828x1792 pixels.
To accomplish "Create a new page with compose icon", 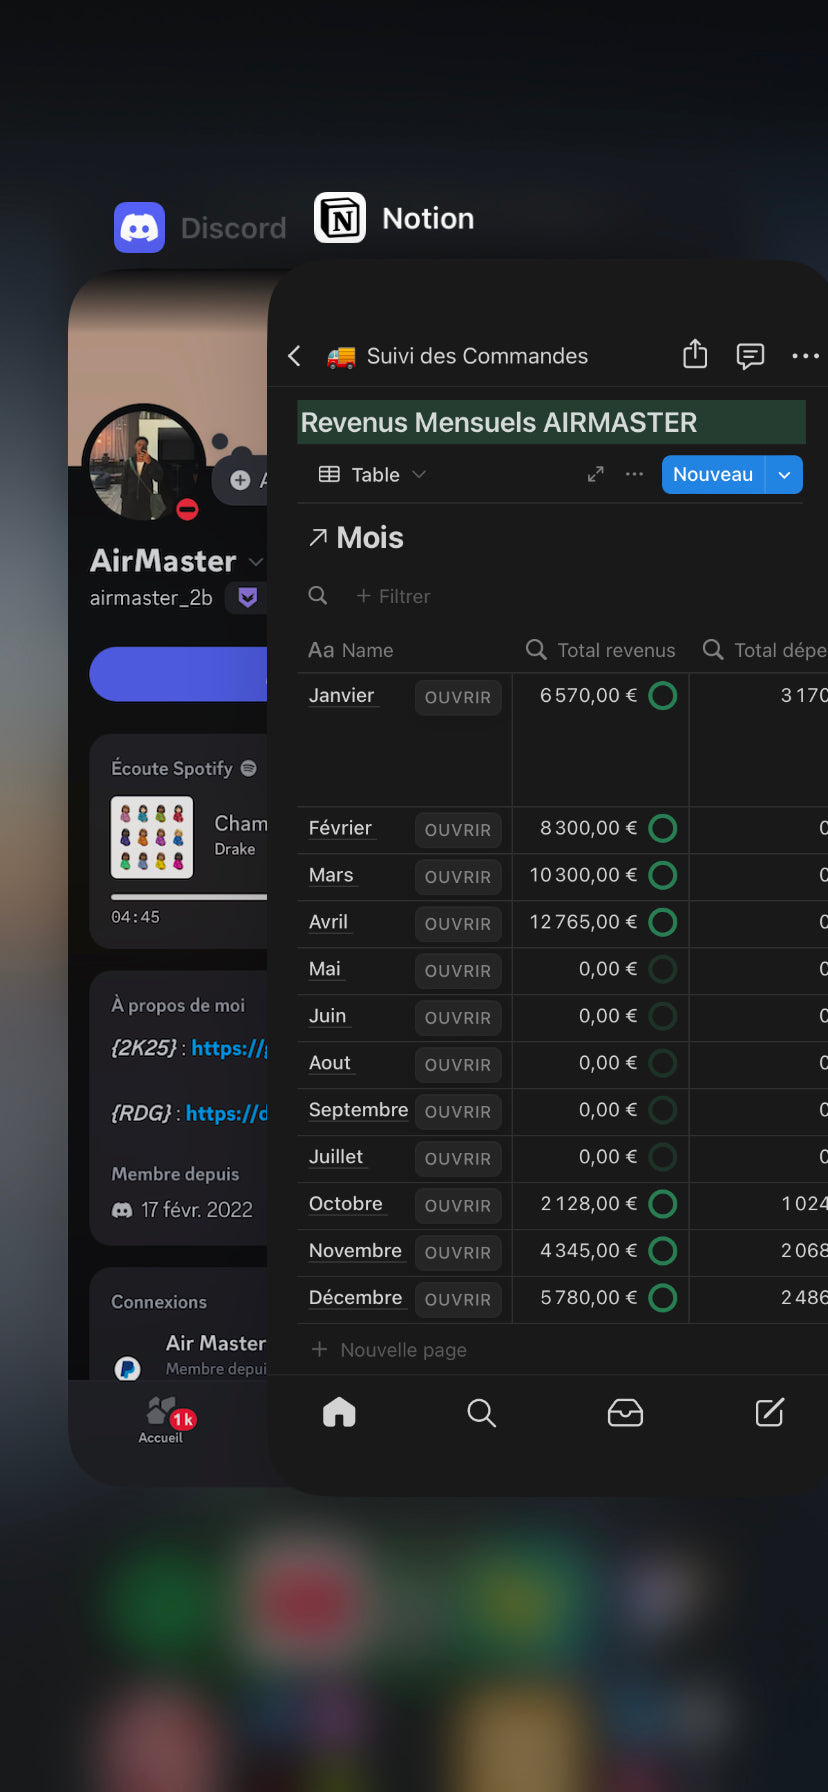I will [769, 1412].
